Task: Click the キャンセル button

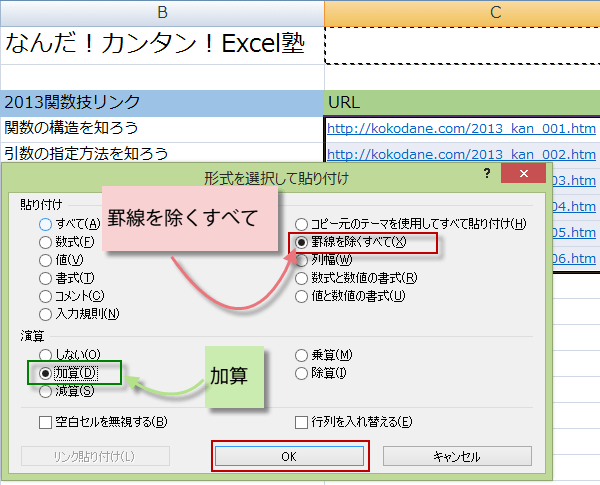Action: pyautogui.click(x=457, y=456)
